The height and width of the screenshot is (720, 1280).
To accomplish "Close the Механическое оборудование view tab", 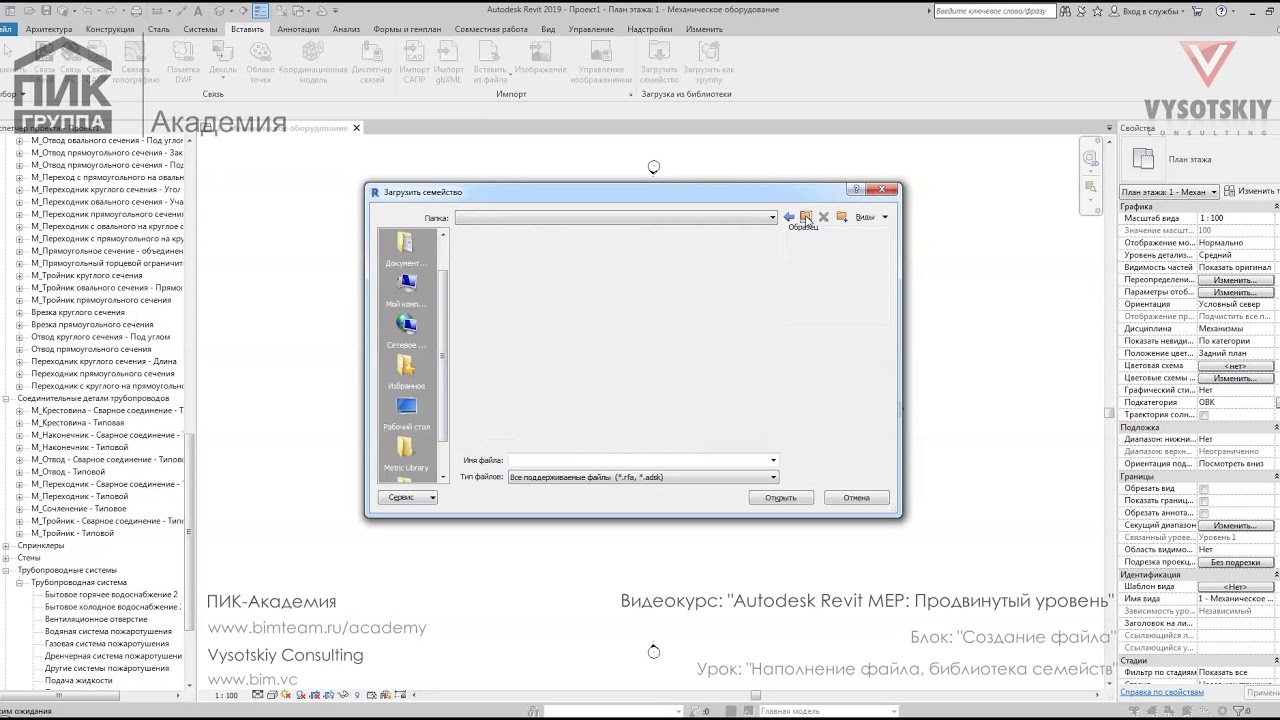I will pos(356,128).
